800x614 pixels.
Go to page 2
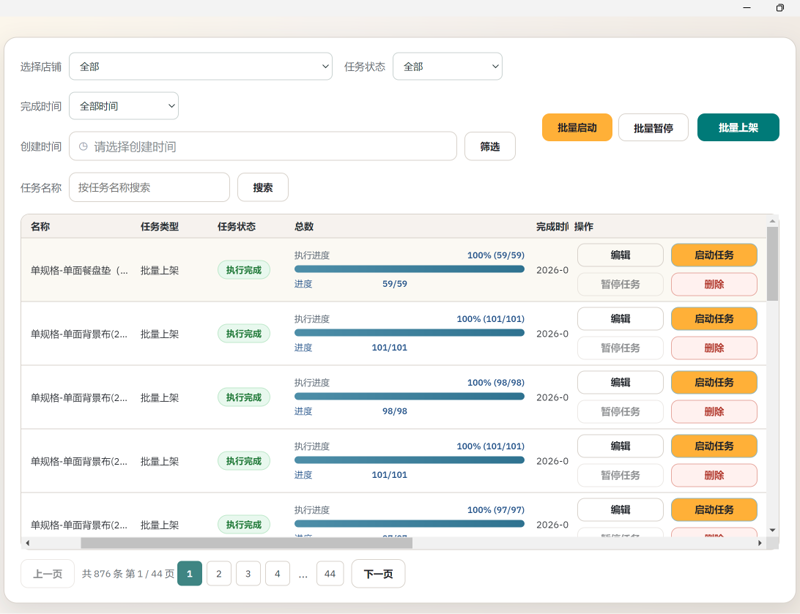pos(219,574)
